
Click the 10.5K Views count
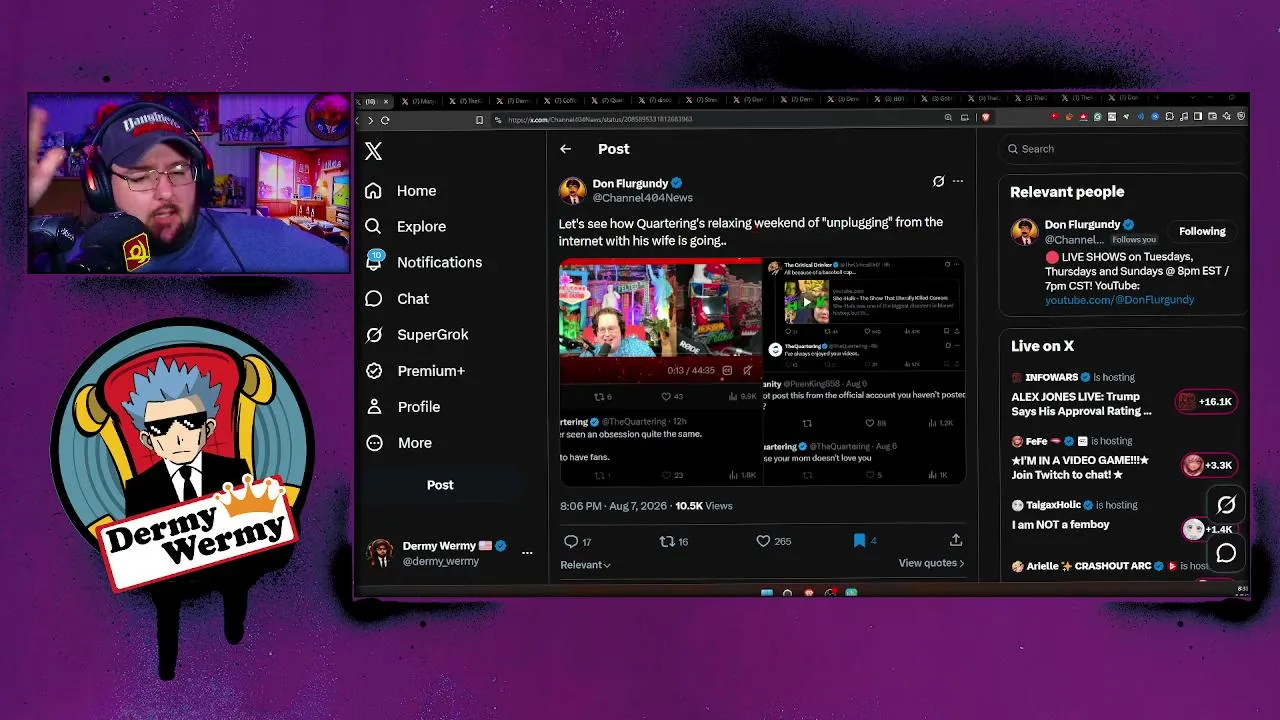[x=704, y=506]
